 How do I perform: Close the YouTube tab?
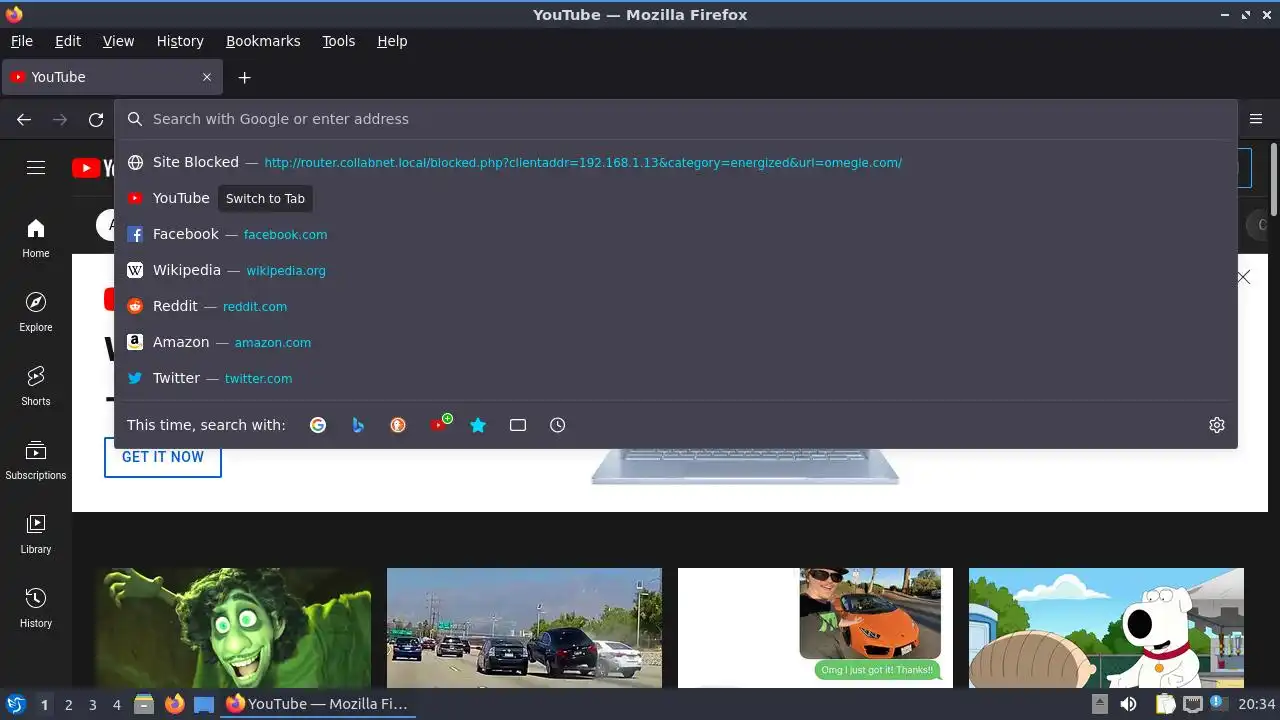click(207, 77)
